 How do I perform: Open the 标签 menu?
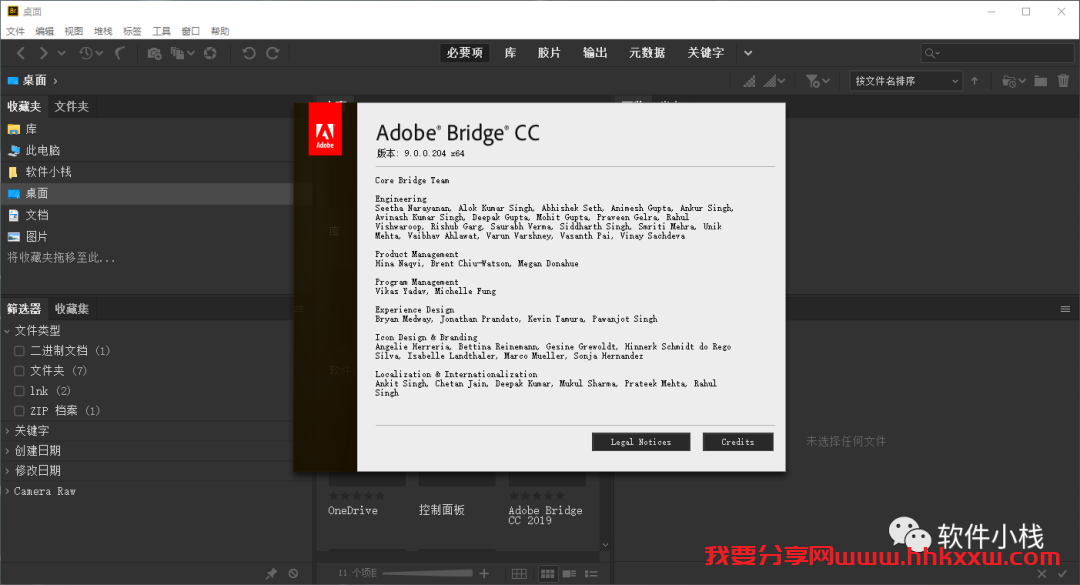tap(132, 31)
